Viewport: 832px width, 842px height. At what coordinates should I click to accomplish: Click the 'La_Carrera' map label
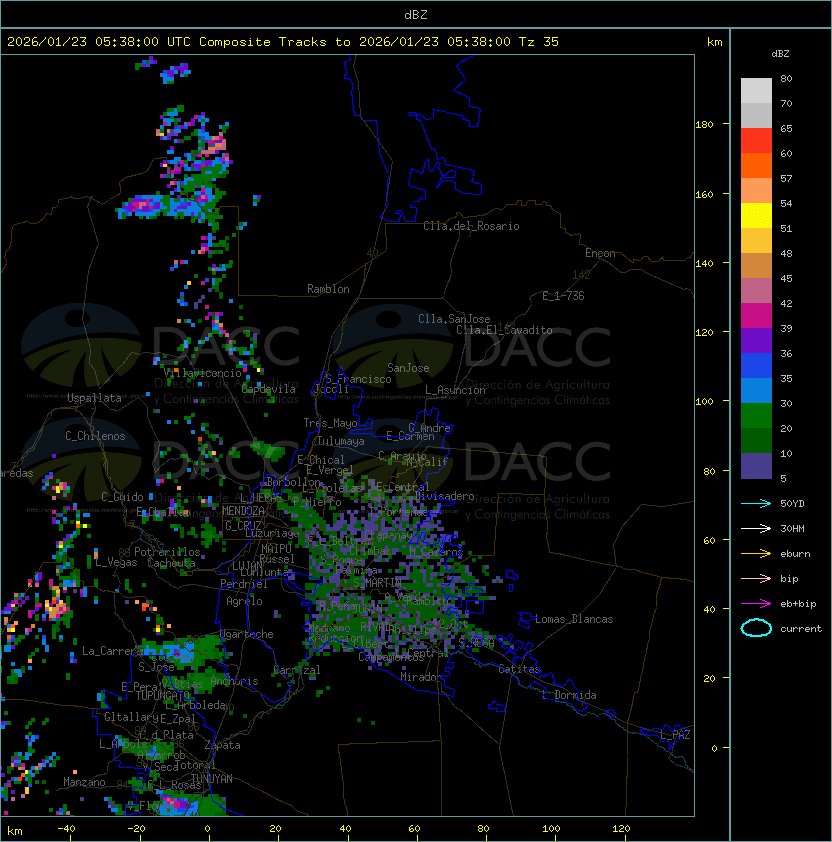[x=112, y=651]
